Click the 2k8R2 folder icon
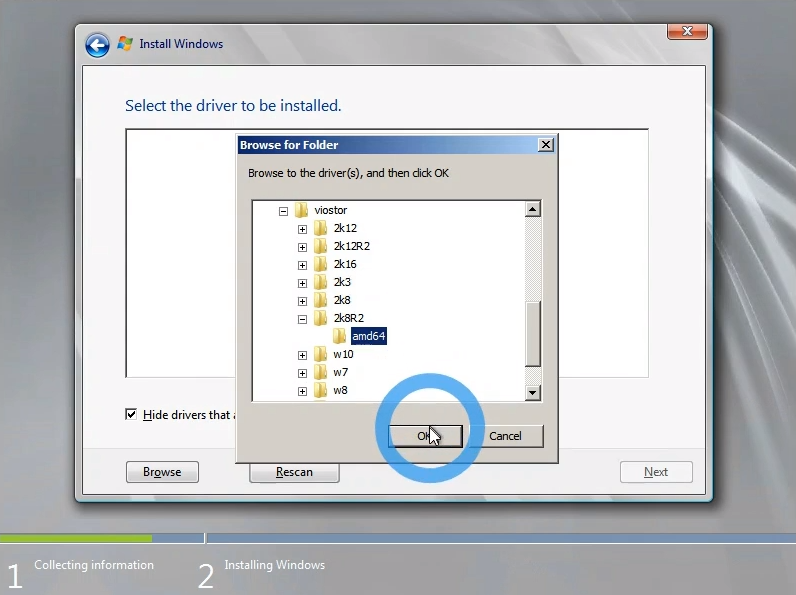The image size is (796, 595). coord(320,318)
